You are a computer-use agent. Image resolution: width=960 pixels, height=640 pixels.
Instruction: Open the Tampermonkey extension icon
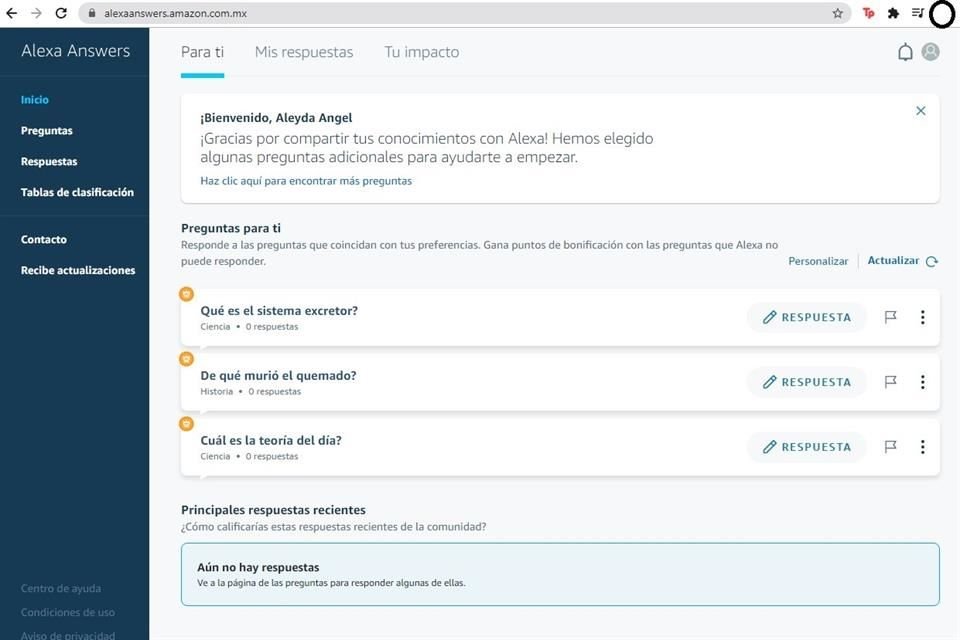point(868,15)
